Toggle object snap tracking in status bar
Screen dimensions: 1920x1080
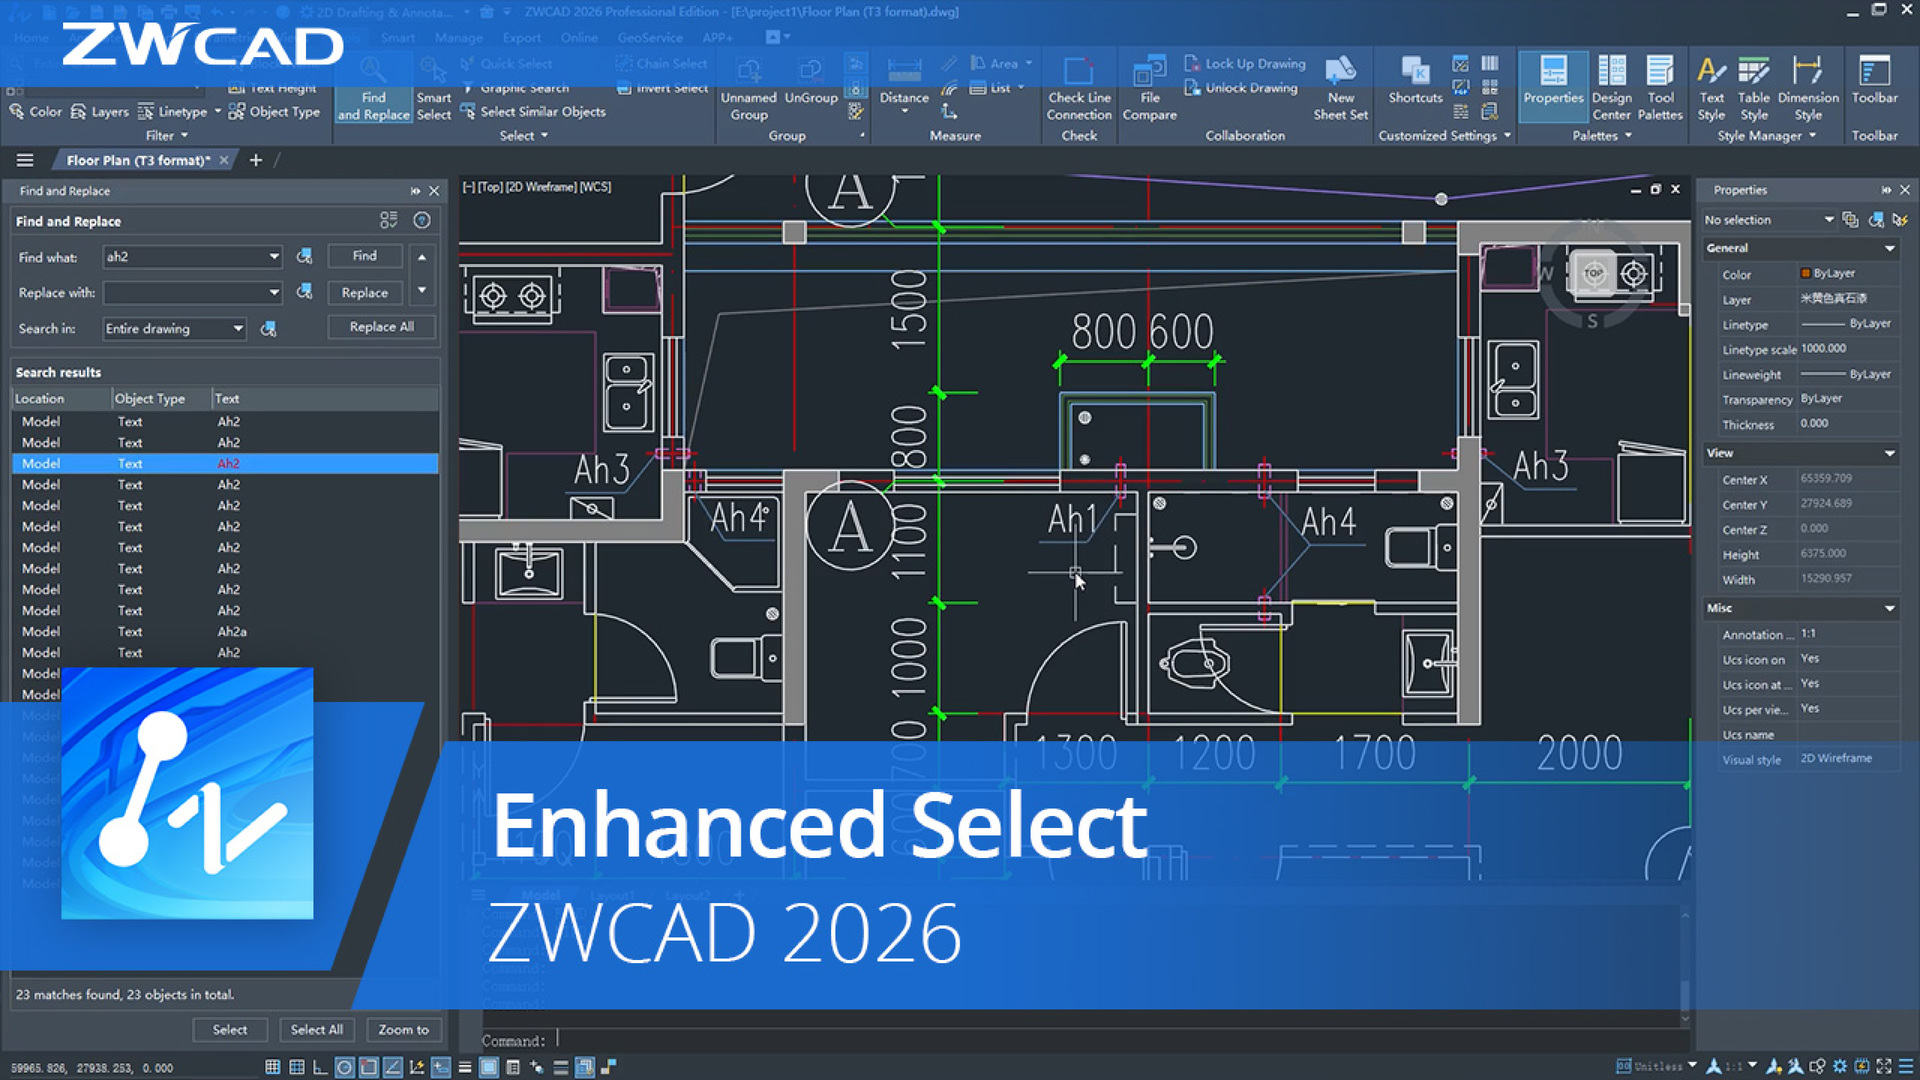(392, 1067)
